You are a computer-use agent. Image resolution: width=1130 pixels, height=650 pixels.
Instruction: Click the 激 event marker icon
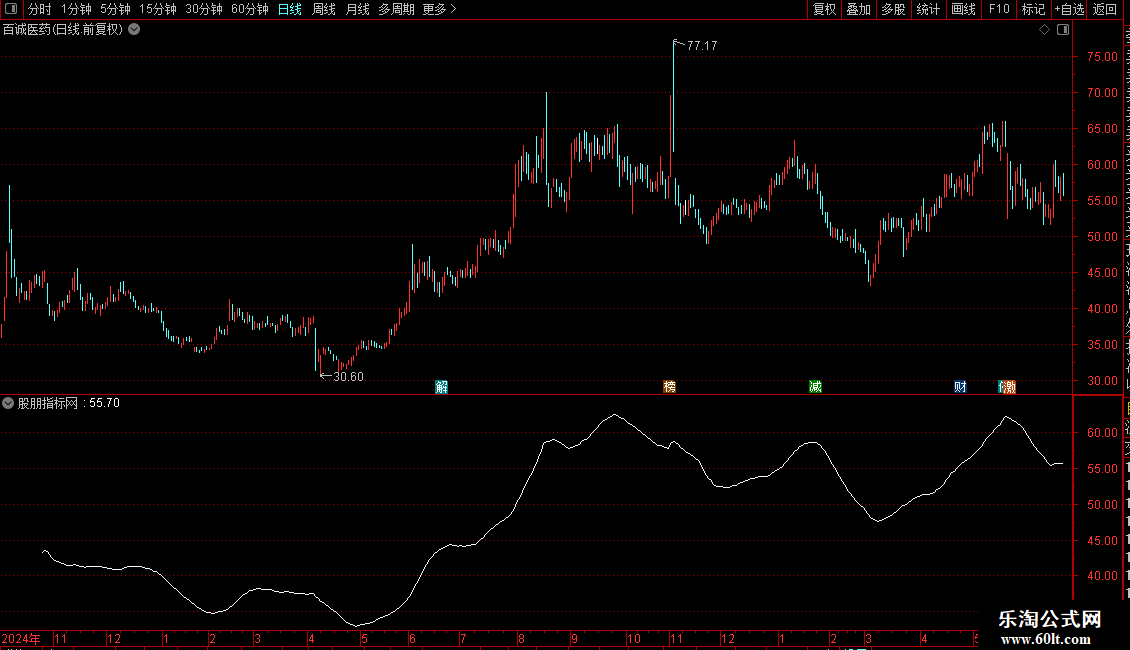pyautogui.click(x=1008, y=387)
